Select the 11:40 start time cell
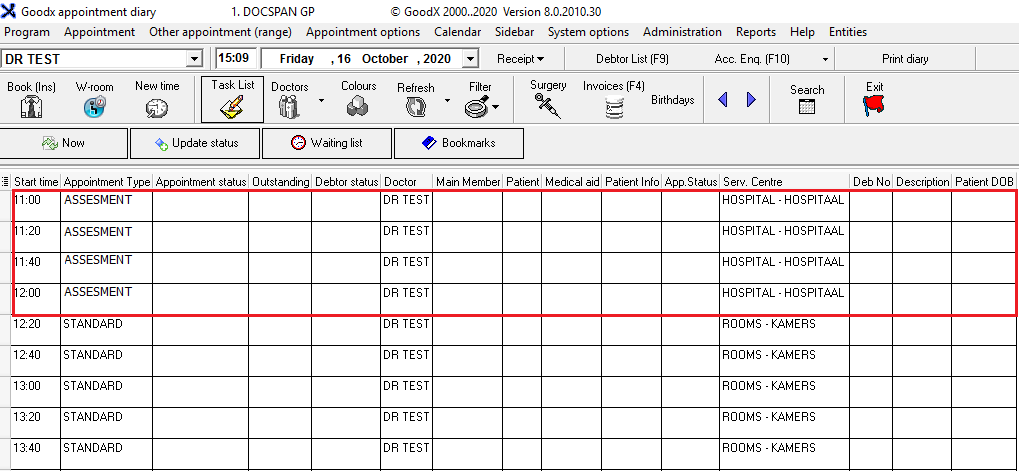Viewport: 1019px width, 471px height. (36, 268)
